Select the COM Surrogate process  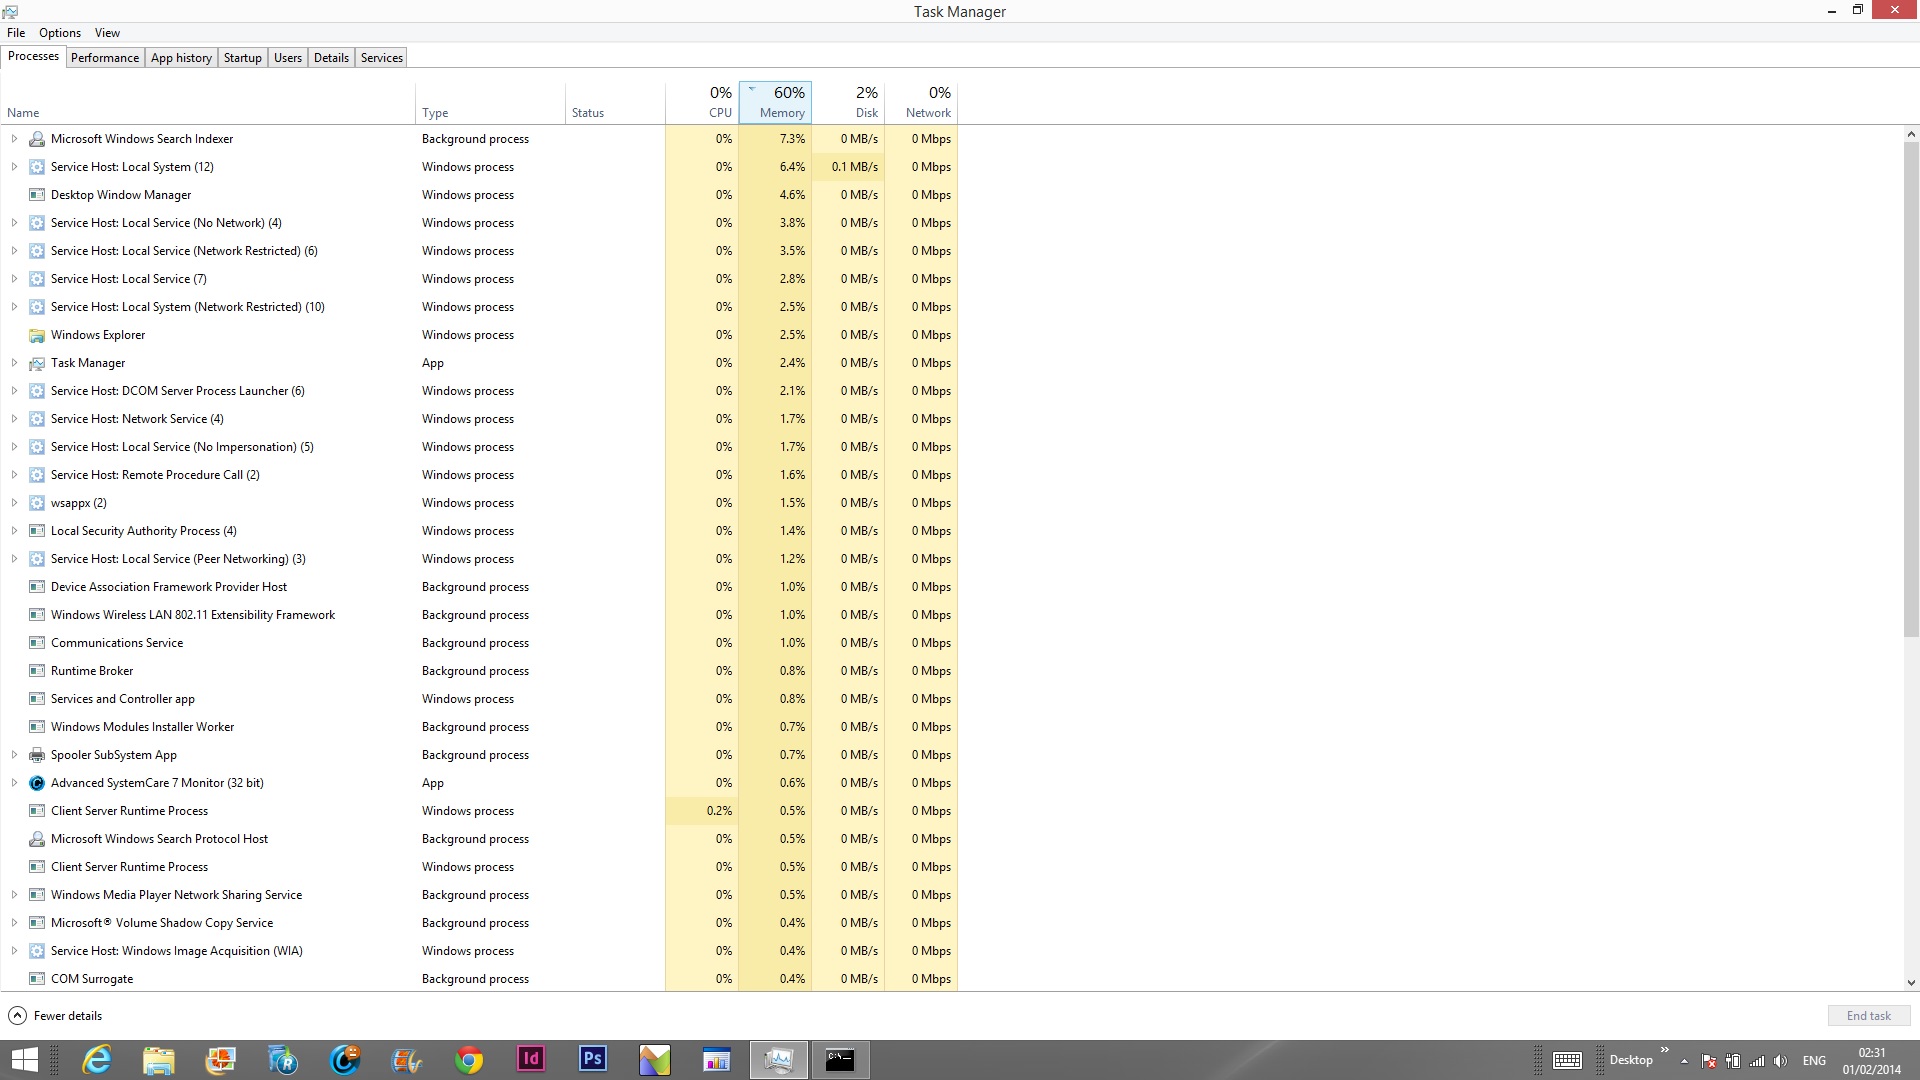480,979
